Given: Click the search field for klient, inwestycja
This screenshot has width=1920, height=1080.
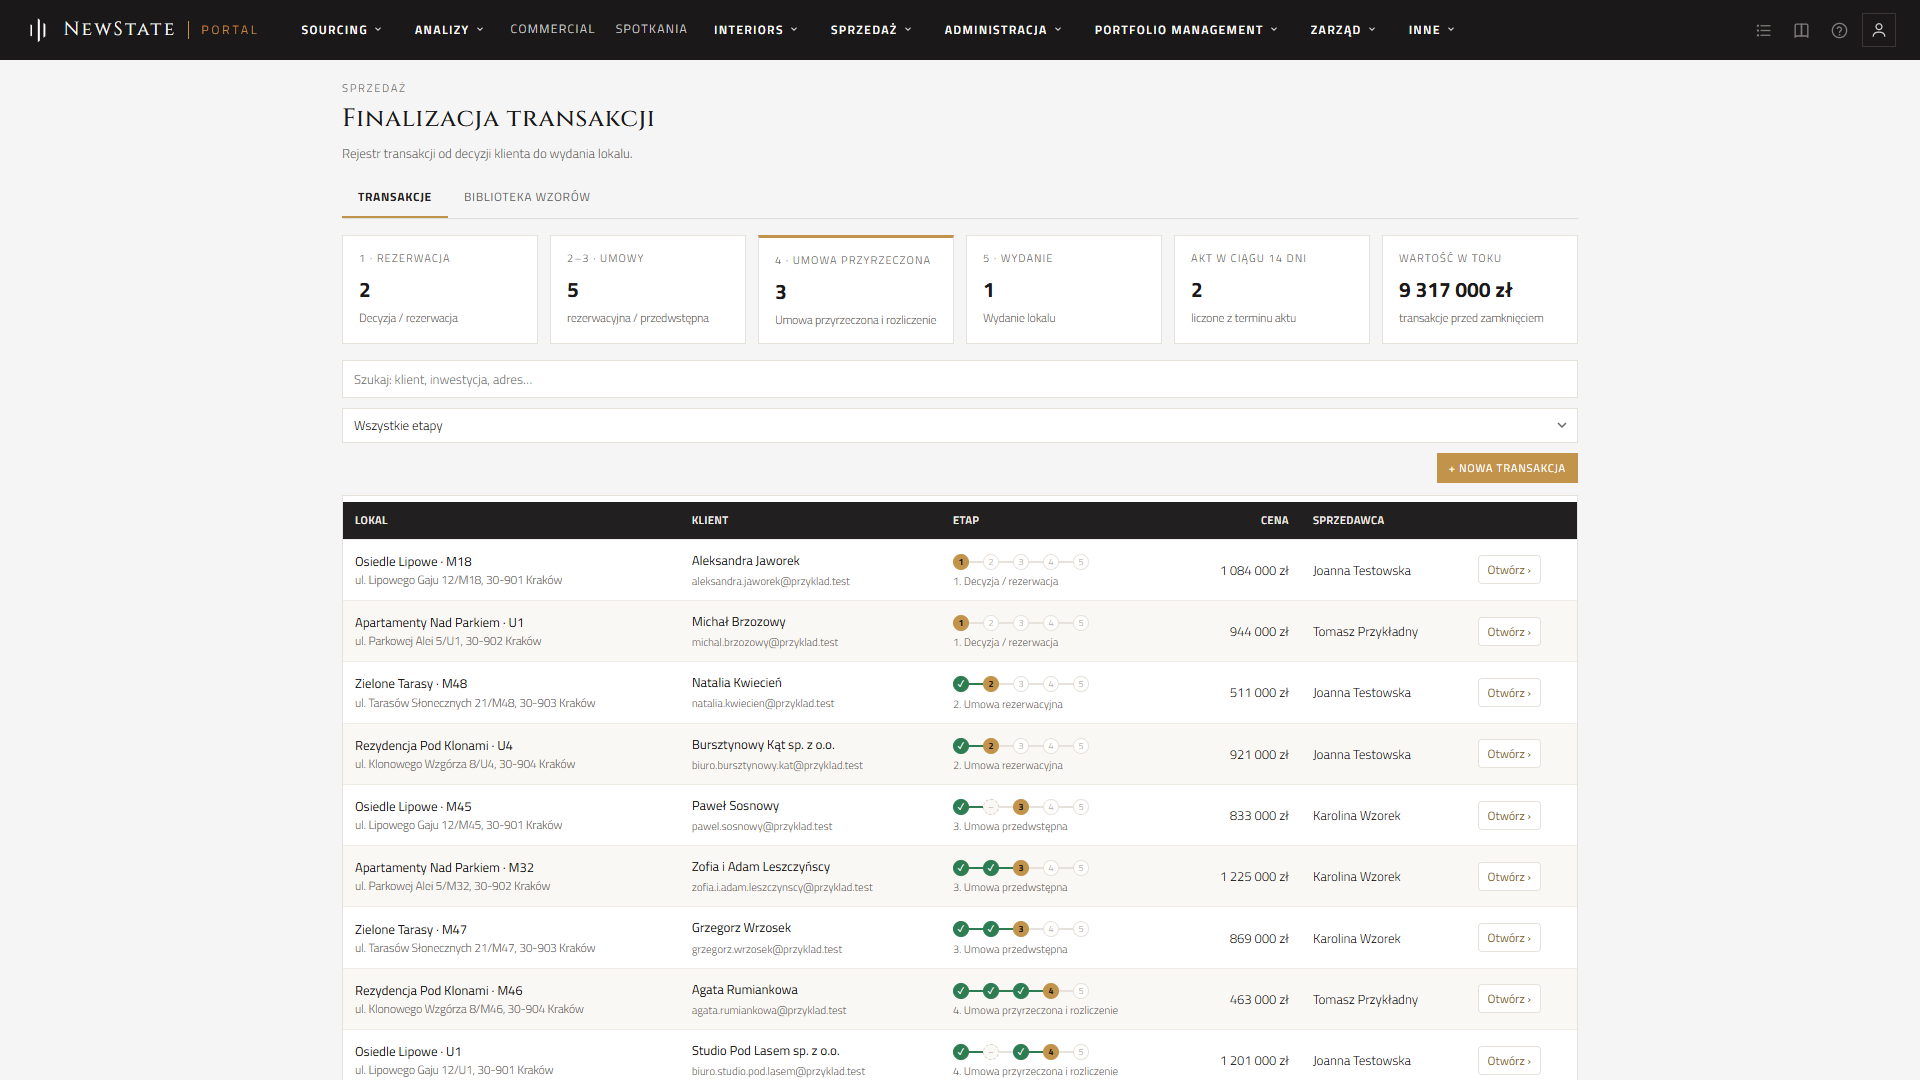Looking at the screenshot, I should coord(960,379).
